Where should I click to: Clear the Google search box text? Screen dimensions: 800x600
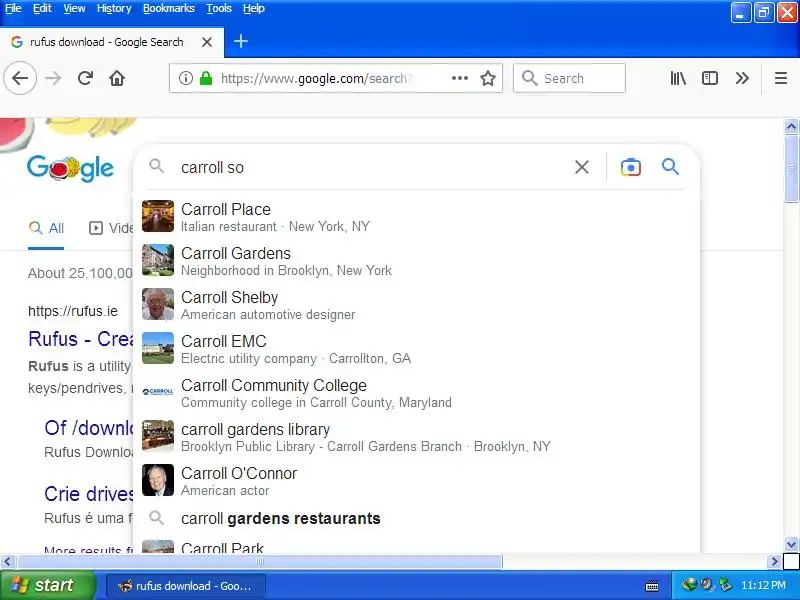[582, 167]
